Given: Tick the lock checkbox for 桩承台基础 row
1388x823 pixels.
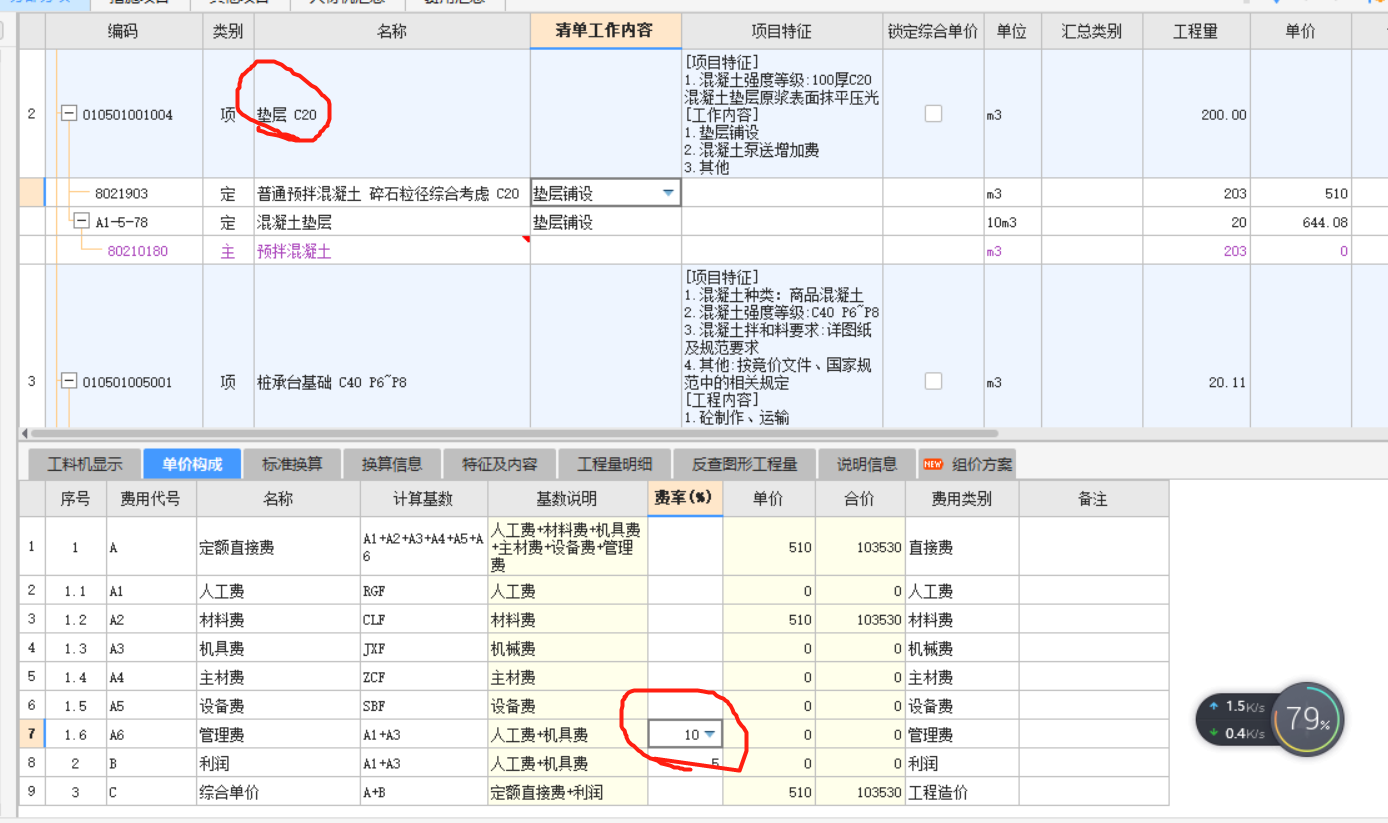Looking at the screenshot, I should tap(933, 381).
